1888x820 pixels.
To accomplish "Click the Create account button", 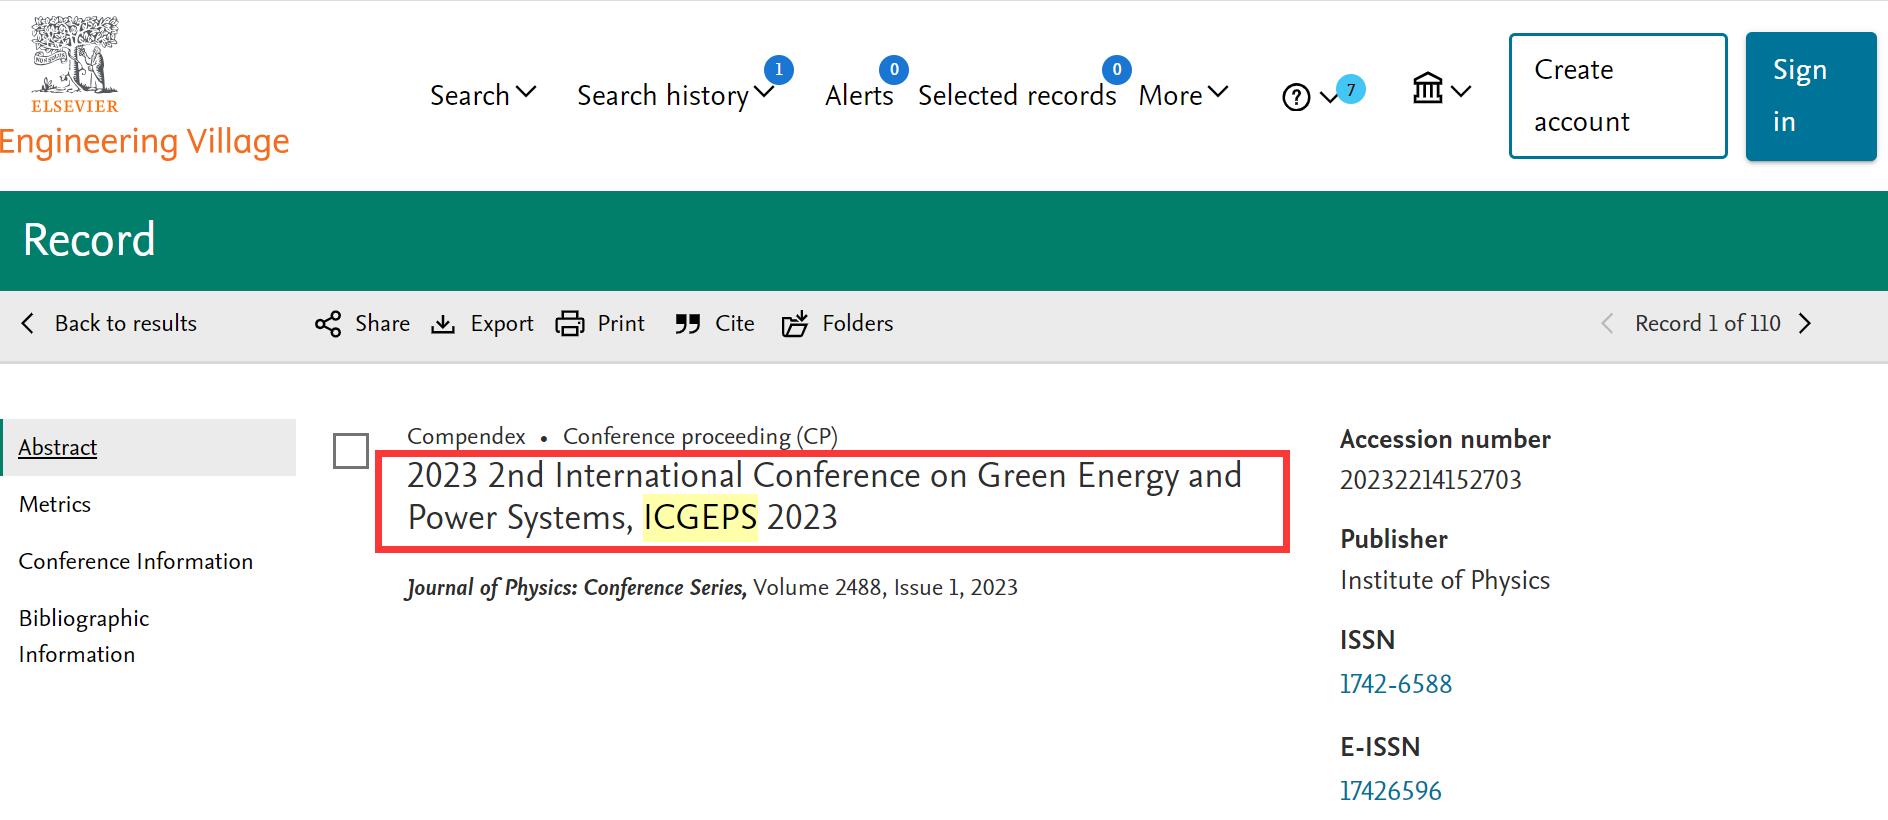I will pyautogui.click(x=1618, y=96).
